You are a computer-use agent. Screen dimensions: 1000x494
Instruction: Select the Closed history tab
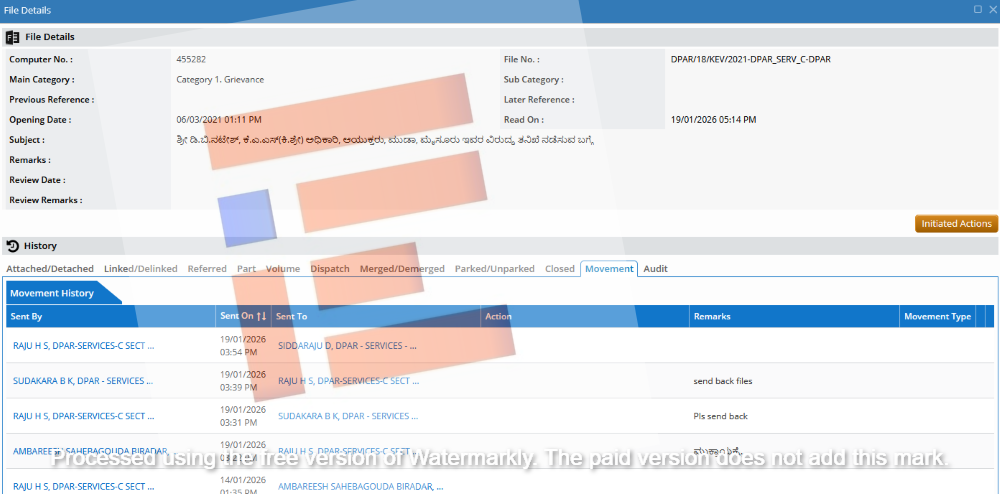[560, 269]
